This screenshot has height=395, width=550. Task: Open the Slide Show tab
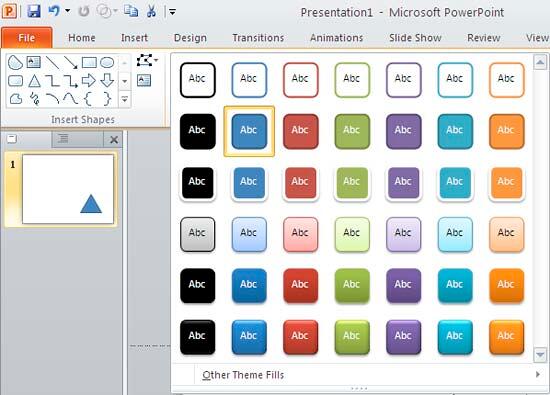(415, 38)
